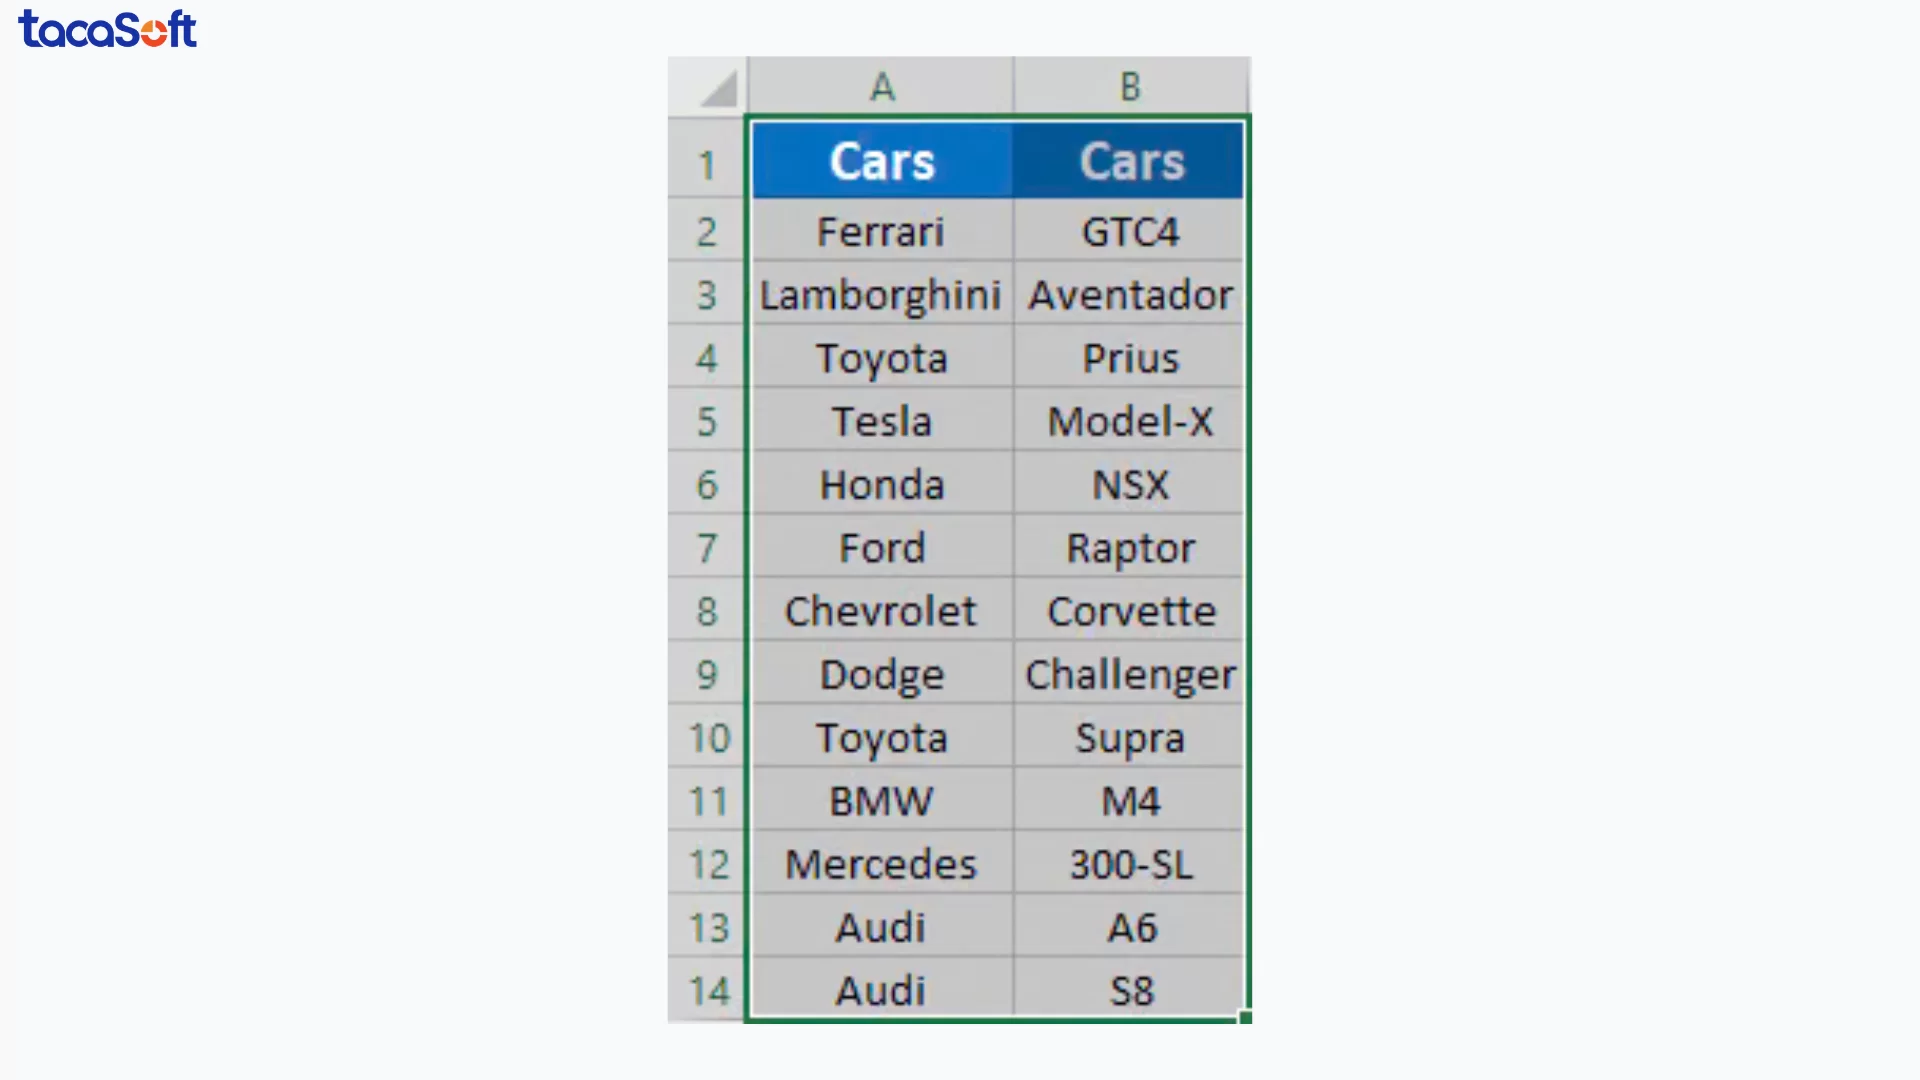1920x1080 pixels.
Task: Select the Chevrolet cell
Action: (882, 610)
